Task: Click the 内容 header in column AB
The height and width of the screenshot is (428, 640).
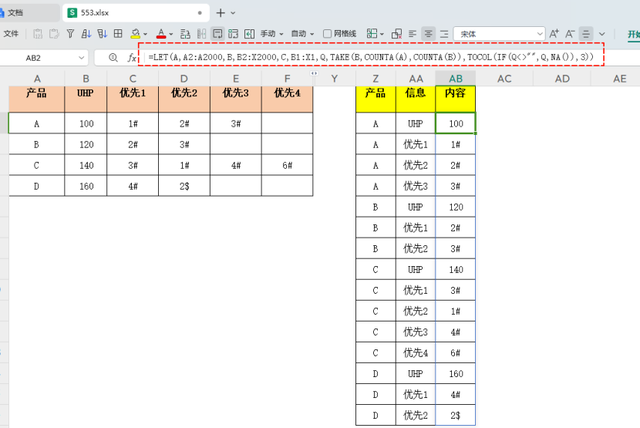Action: pos(456,99)
